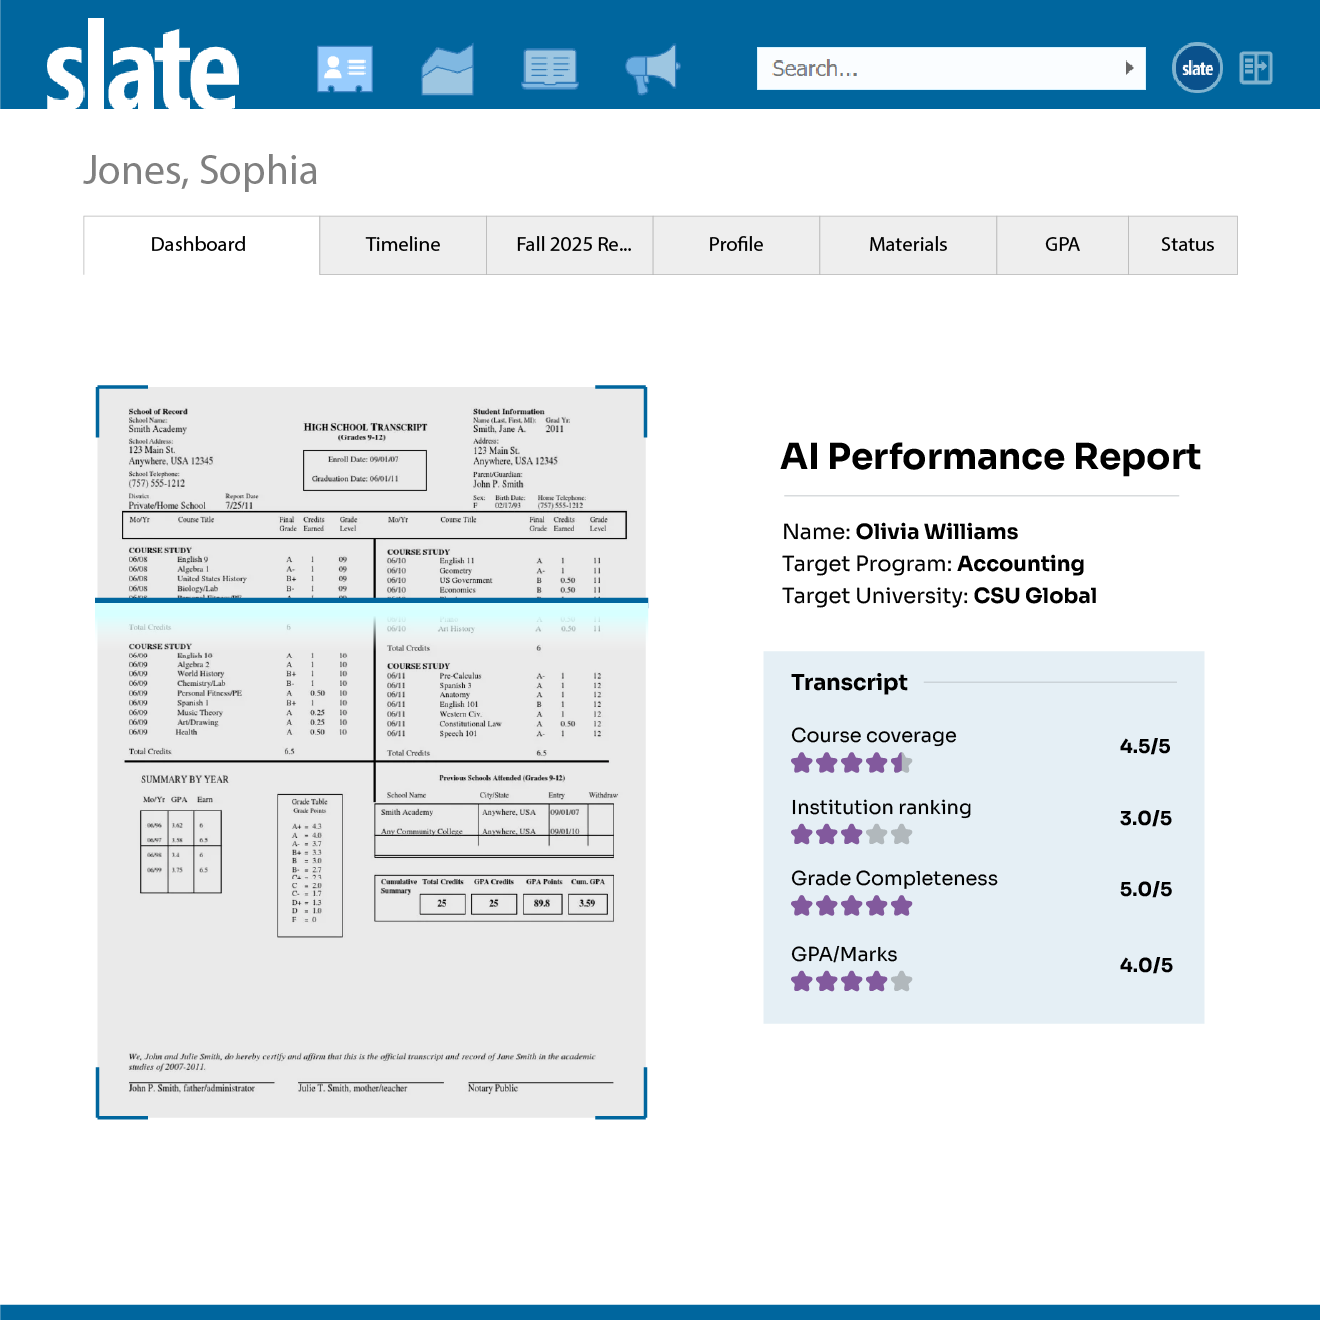Open the contact card records icon

pyautogui.click(x=344, y=67)
